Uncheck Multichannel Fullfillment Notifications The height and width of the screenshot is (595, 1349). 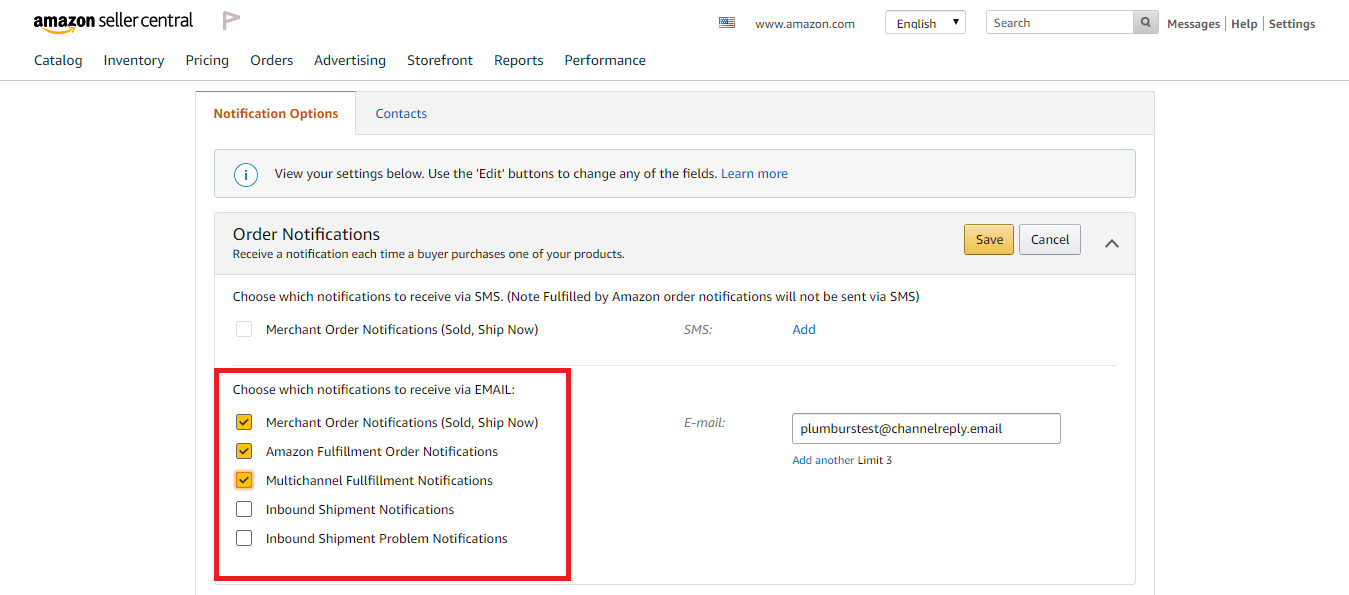click(x=244, y=480)
